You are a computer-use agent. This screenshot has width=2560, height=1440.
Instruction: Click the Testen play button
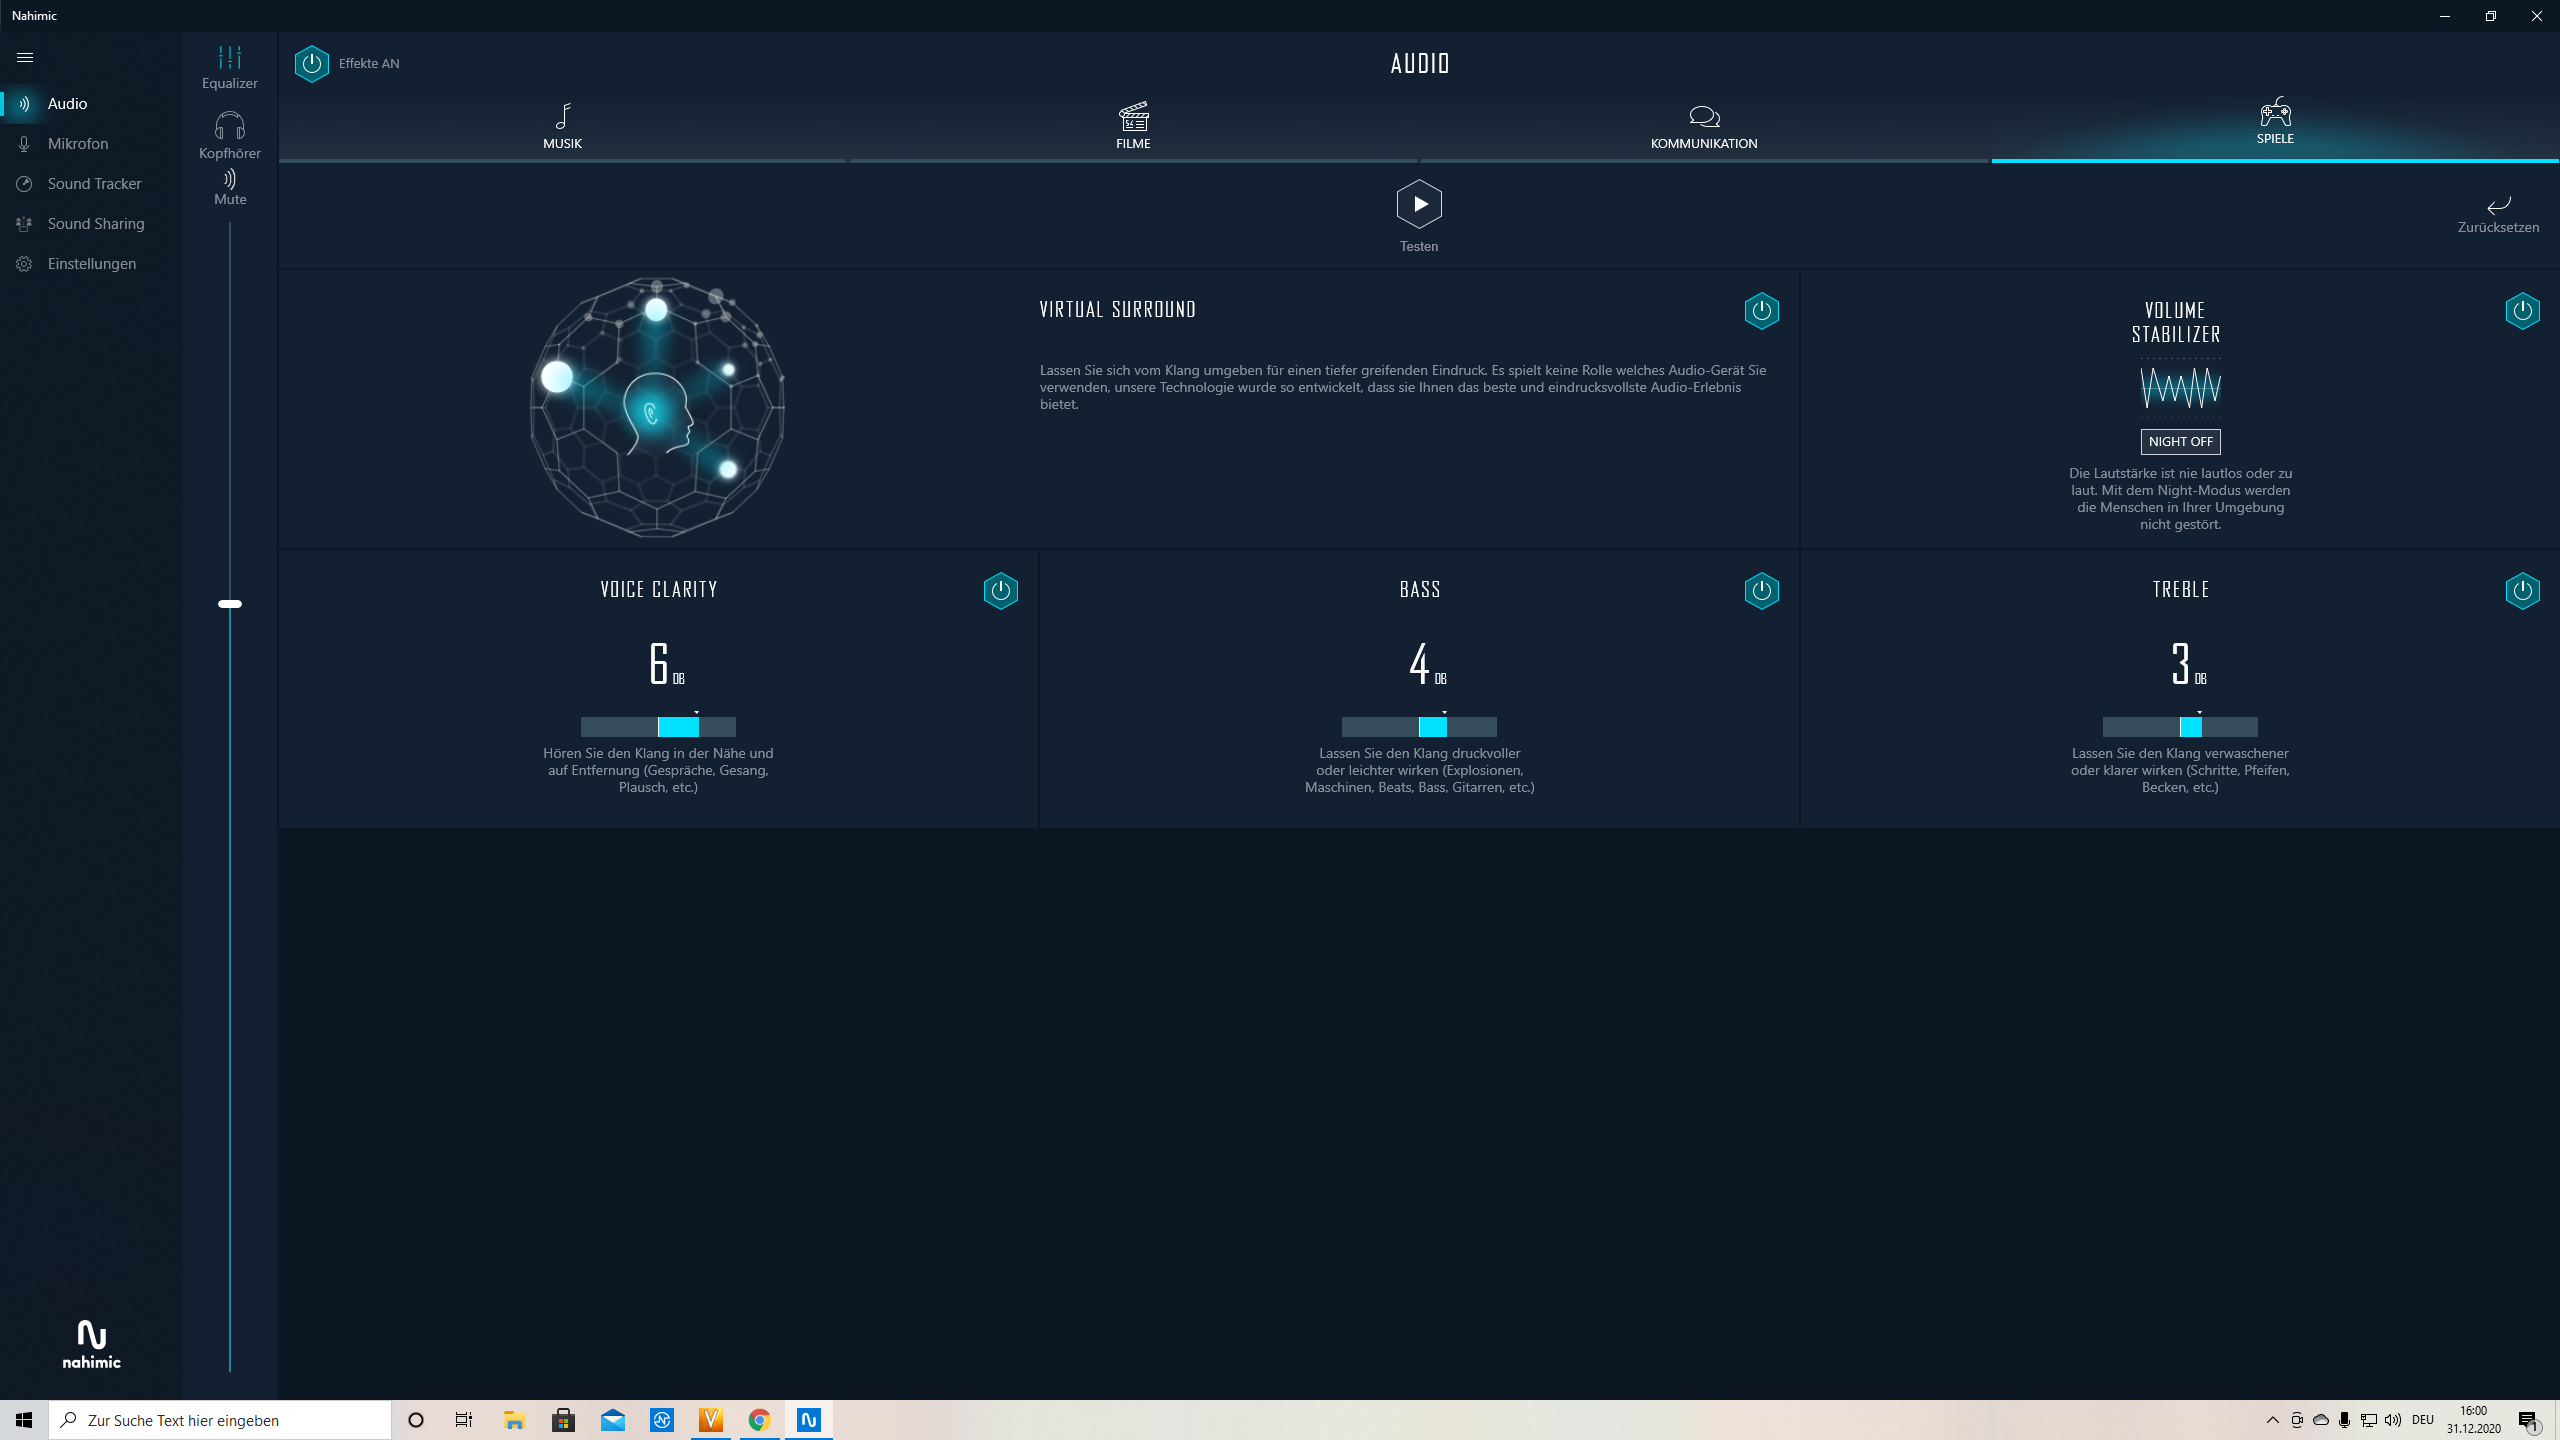(1418, 205)
